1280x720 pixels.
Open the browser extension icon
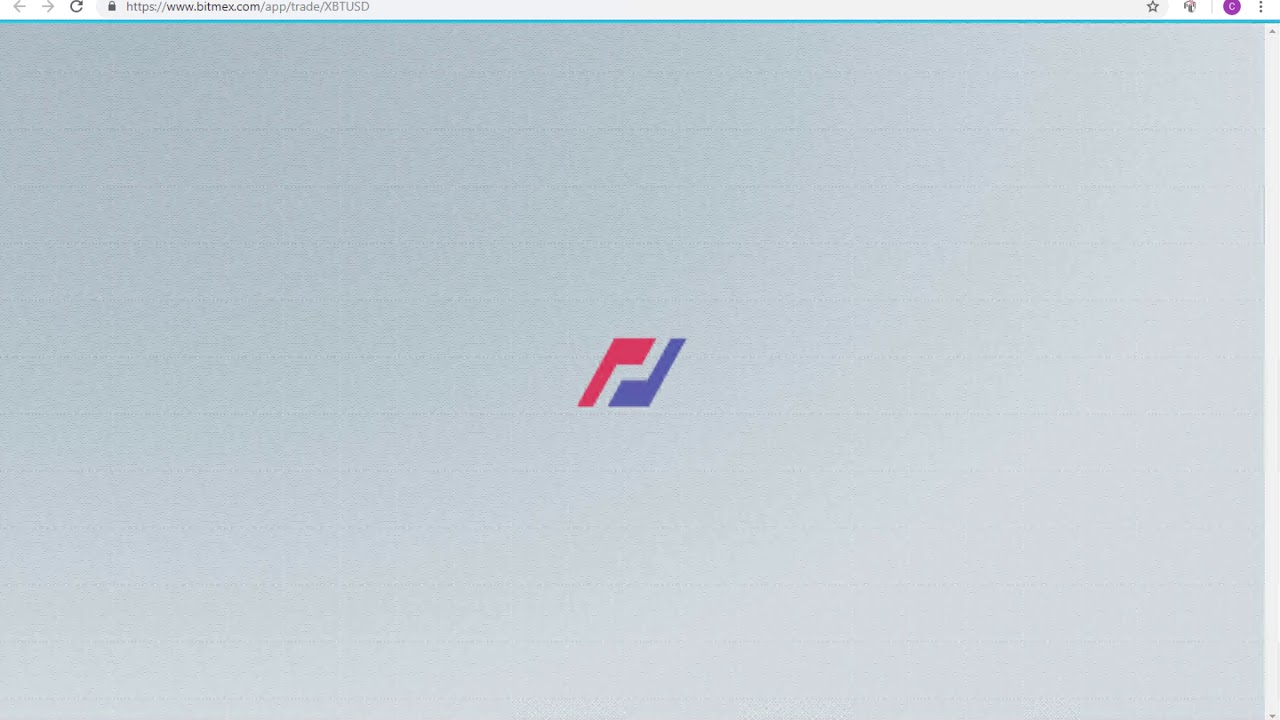click(1190, 7)
